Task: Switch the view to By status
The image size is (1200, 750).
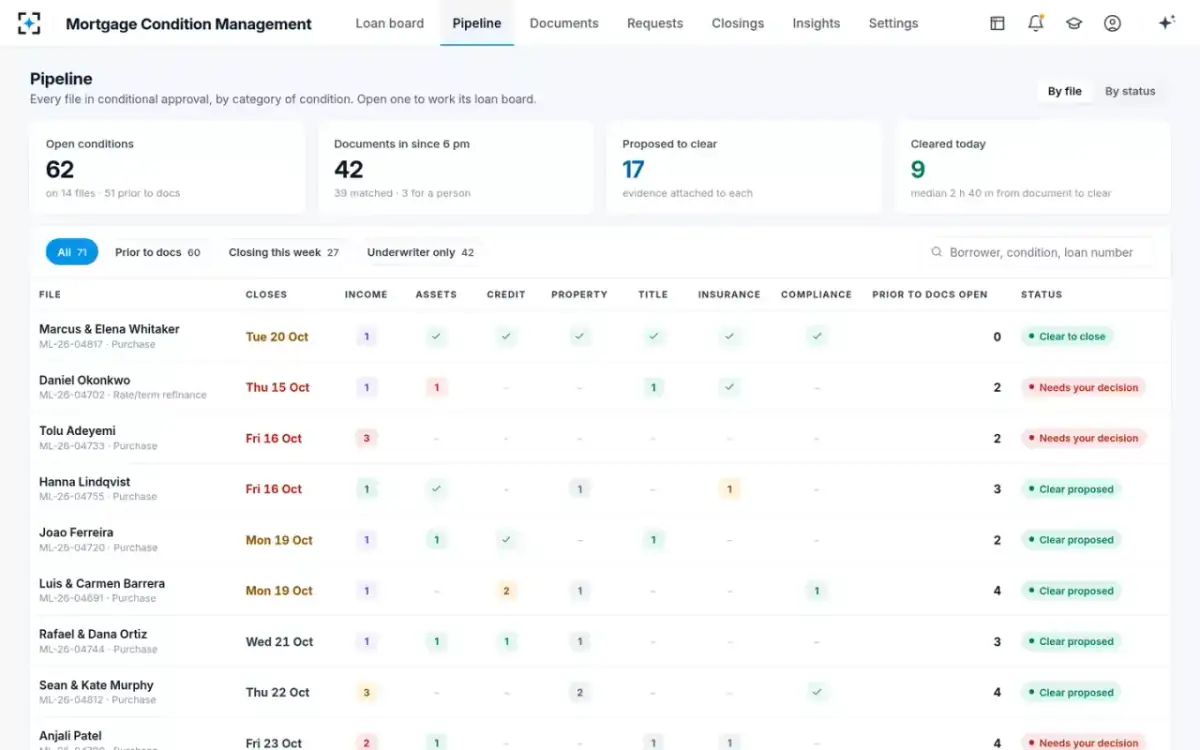Action: tap(1130, 91)
